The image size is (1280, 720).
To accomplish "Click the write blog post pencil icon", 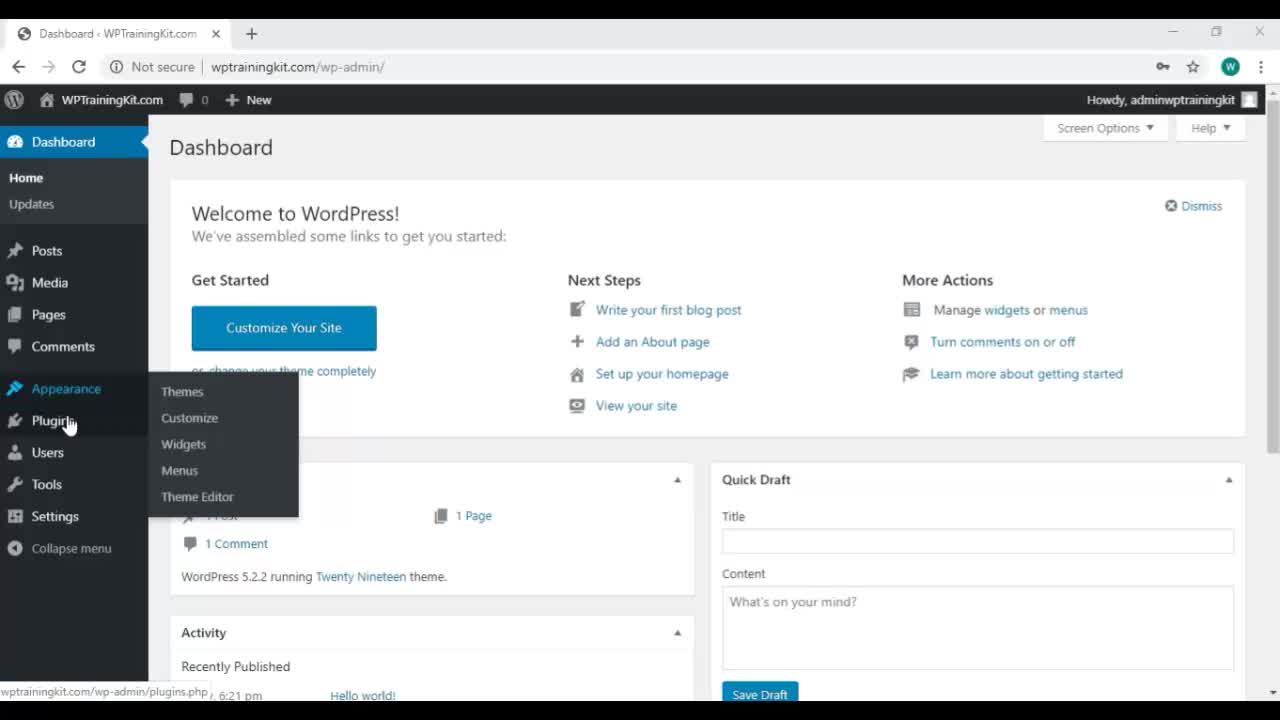I will click(577, 310).
